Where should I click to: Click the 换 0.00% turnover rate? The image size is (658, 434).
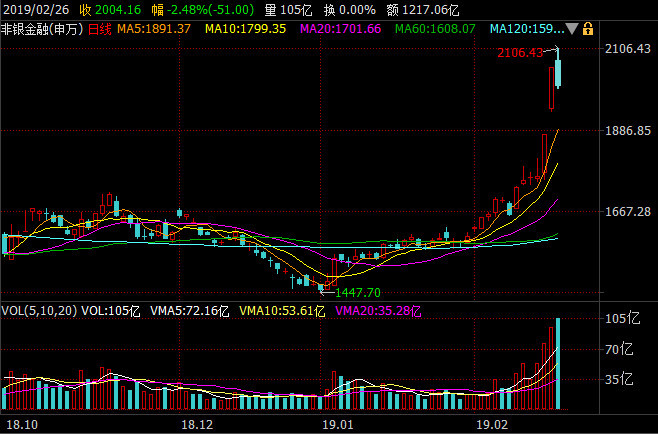pyautogui.click(x=349, y=10)
